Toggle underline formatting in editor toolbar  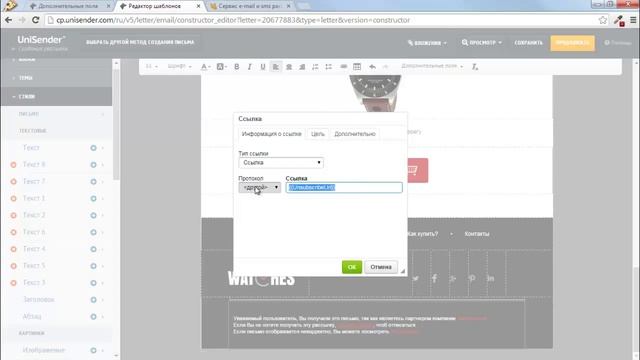coord(262,67)
